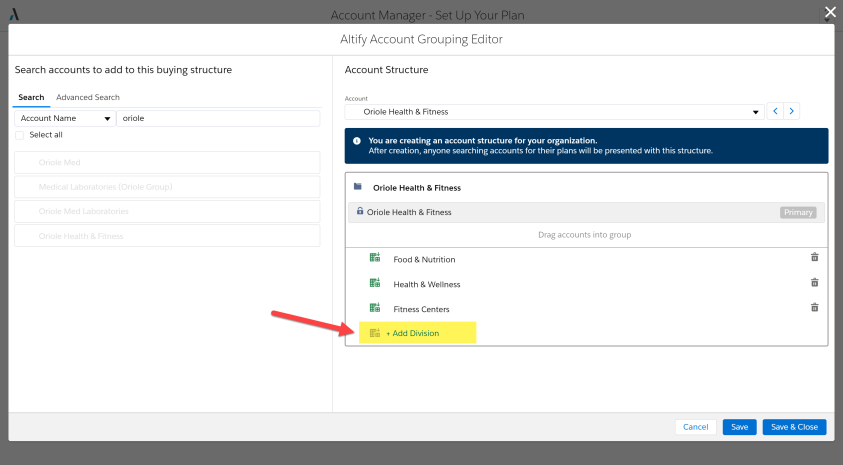The height and width of the screenshot is (465, 843).
Task: Delete the Health & Wellness division
Action: (x=815, y=282)
